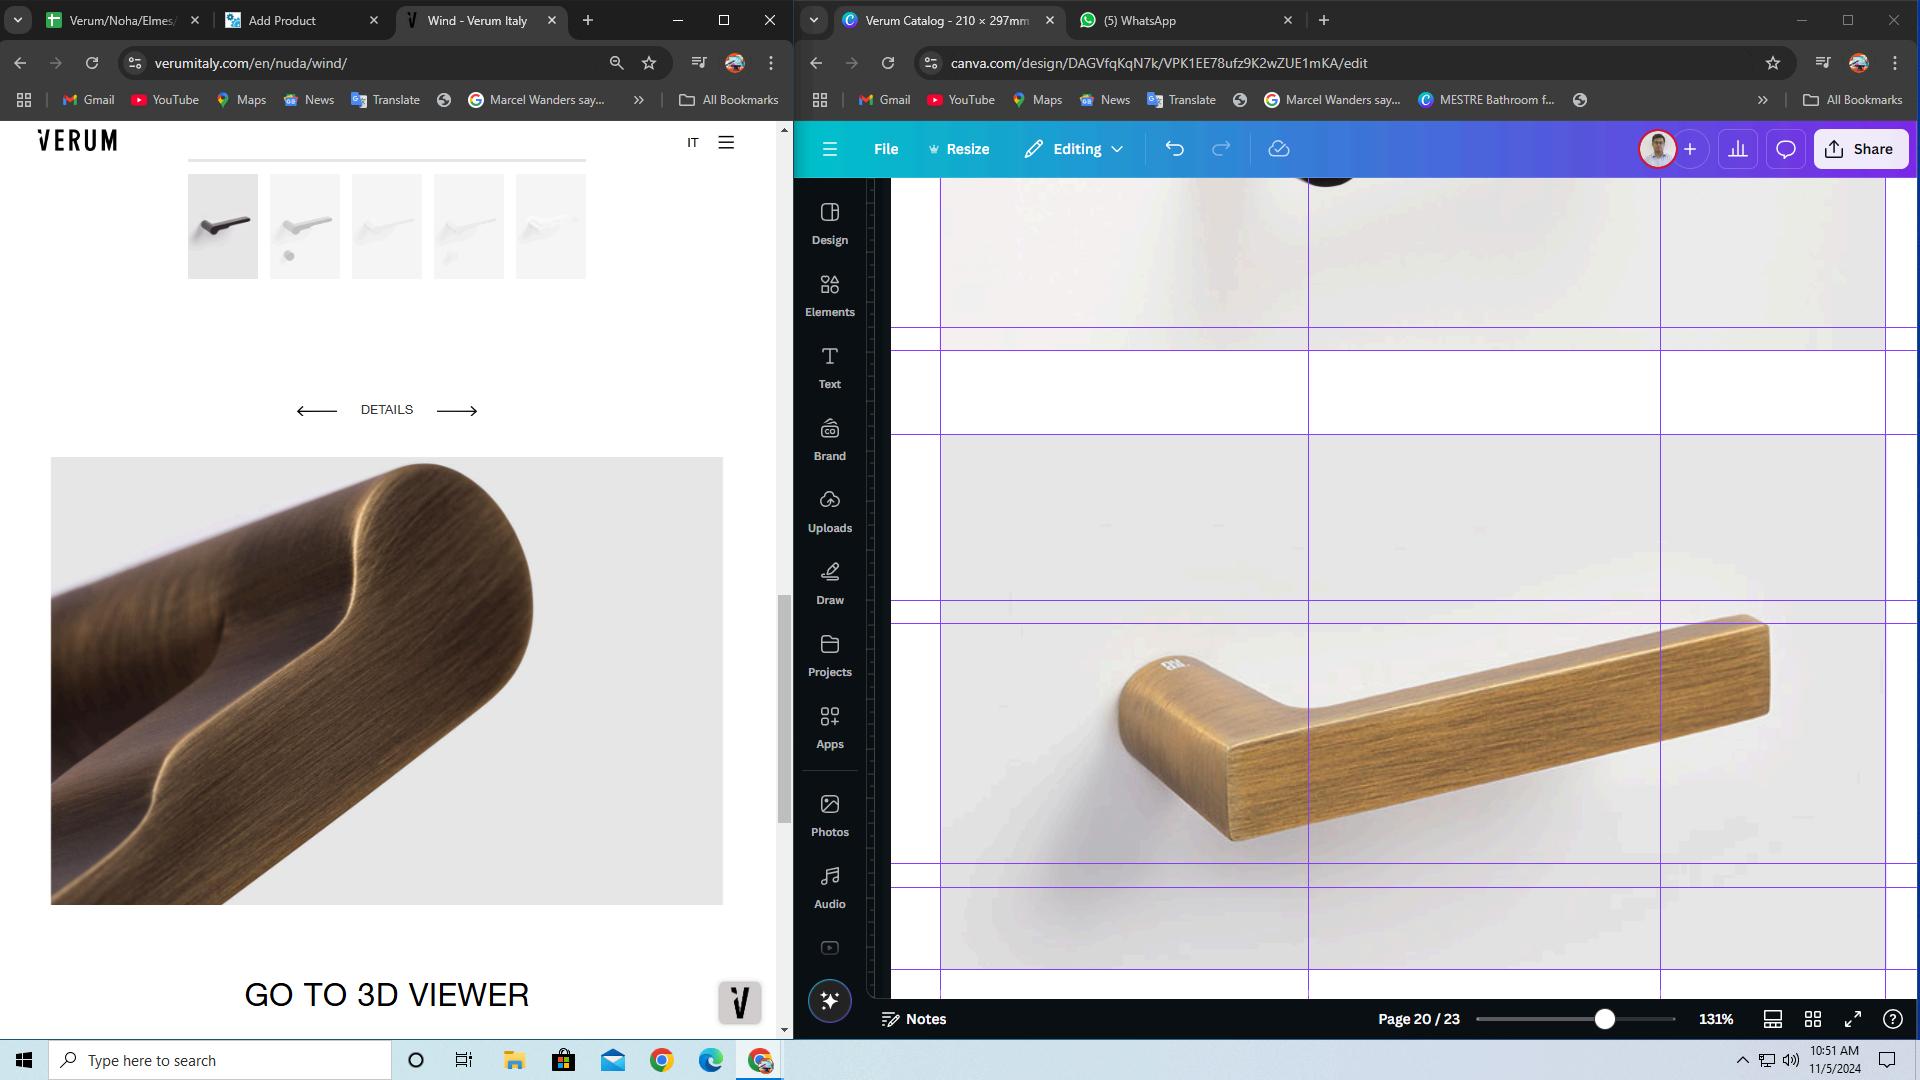1920x1080 pixels.
Task: Toggle fullscreen presentation mode
Action: point(1853,1019)
